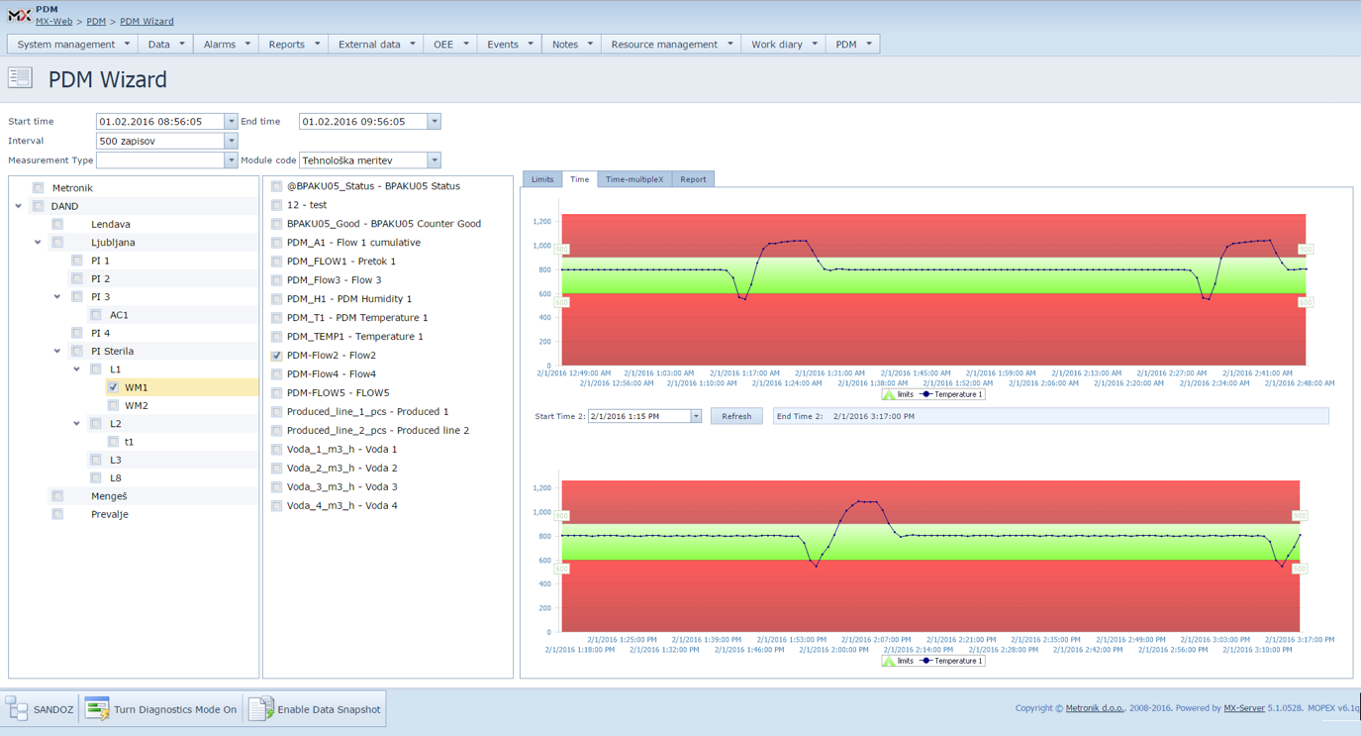
Task: Click the SANDOZ network icon
Action: [x=17, y=709]
